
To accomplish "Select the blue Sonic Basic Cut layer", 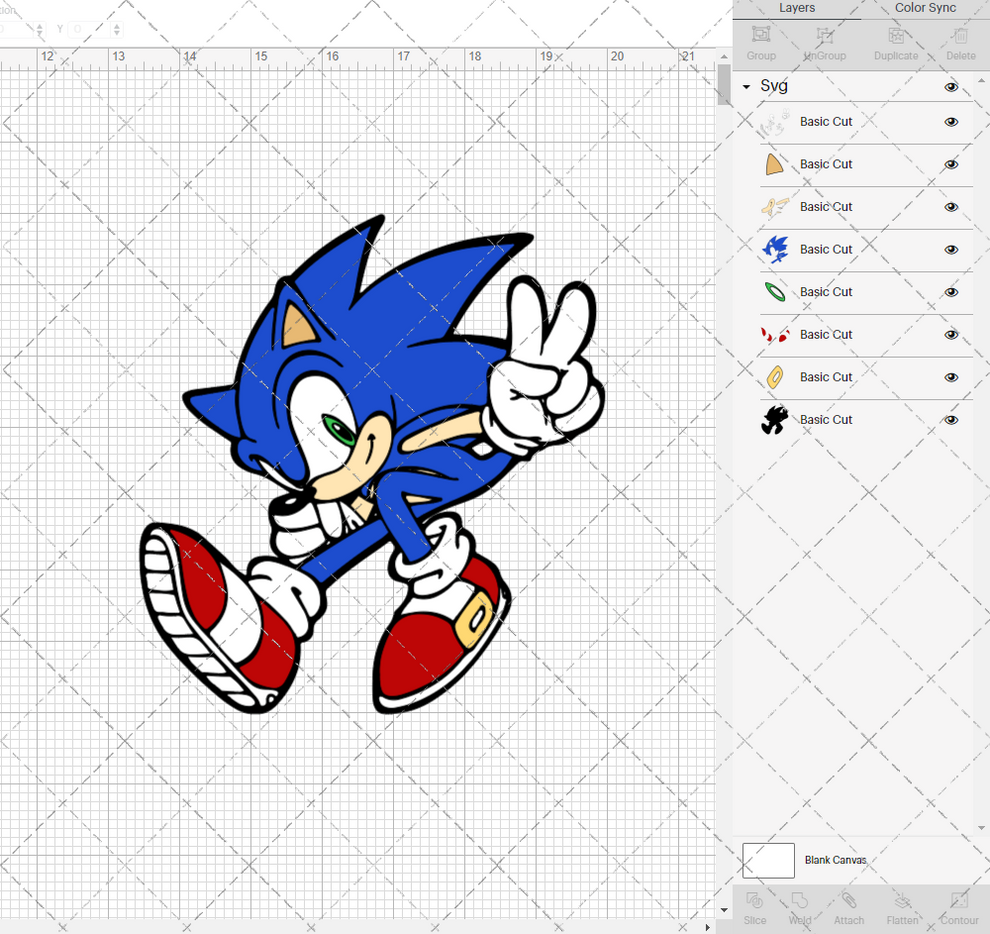I will click(826, 249).
